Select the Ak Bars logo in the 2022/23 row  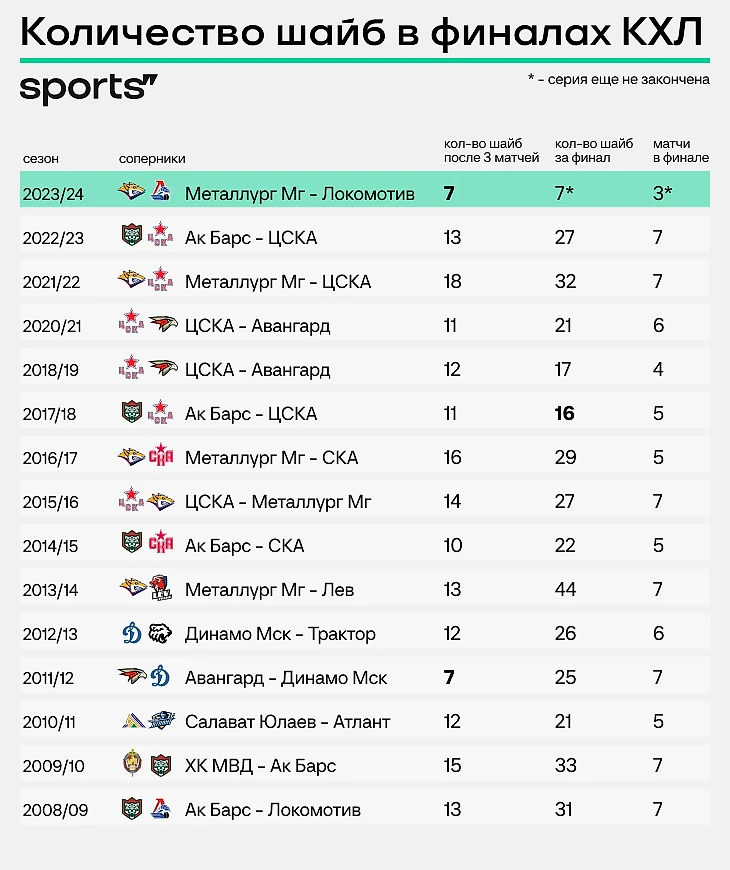point(132,237)
